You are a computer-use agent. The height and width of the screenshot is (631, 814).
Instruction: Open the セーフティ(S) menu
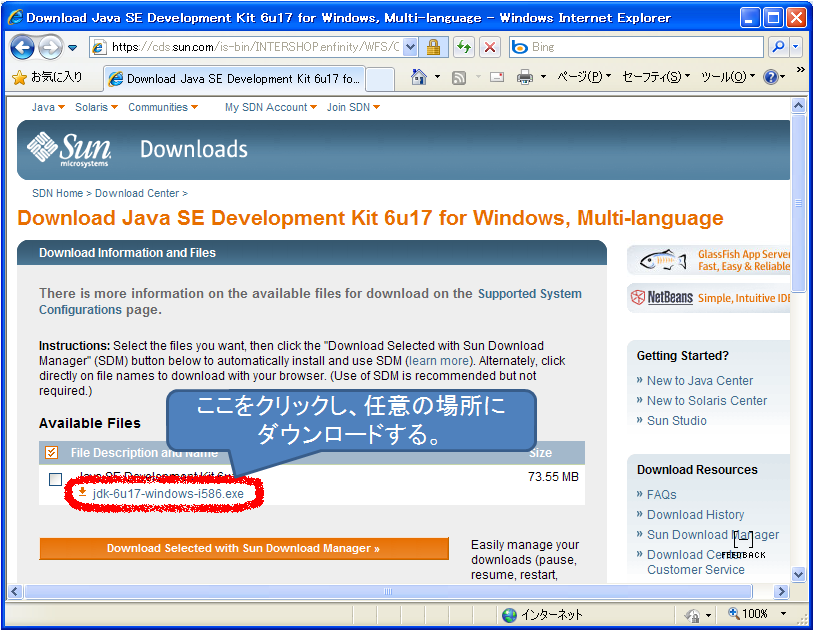656,77
